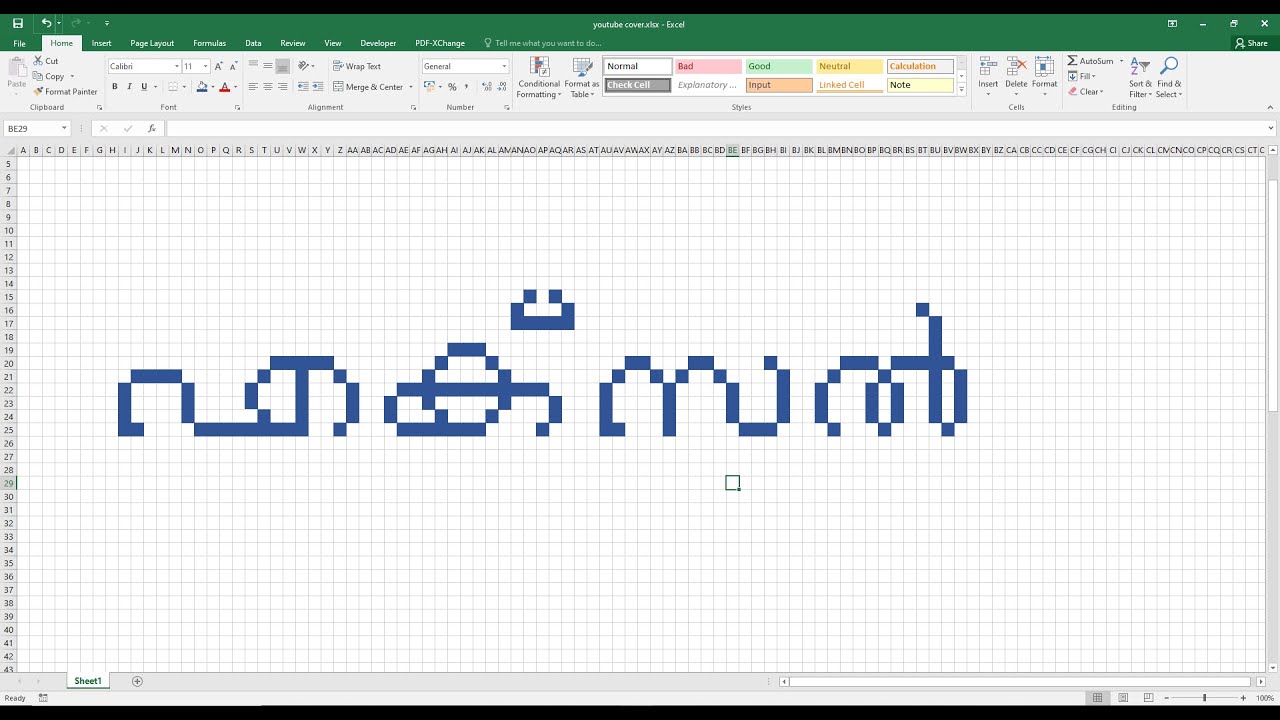Click the Cut scissors icon
The width and height of the screenshot is (1280, 720).
pos(38,61)
